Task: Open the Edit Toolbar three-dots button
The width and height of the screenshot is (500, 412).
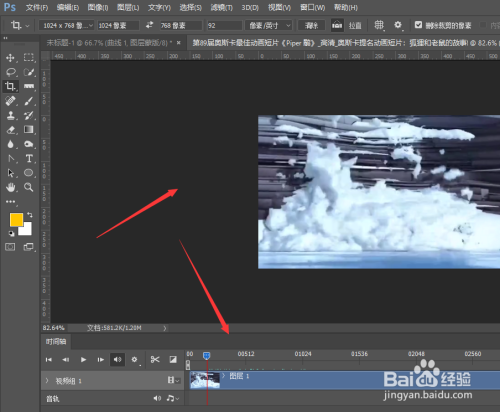Action: tap(10, 202)
